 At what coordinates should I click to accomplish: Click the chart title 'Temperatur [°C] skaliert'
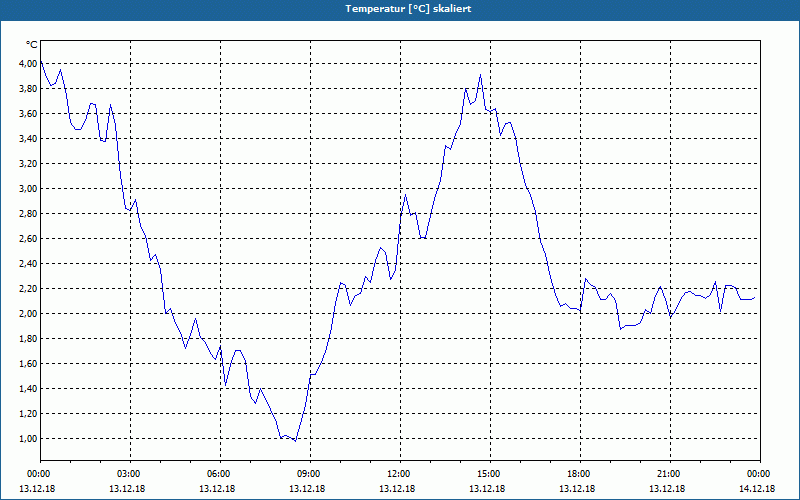pos(408,9)
